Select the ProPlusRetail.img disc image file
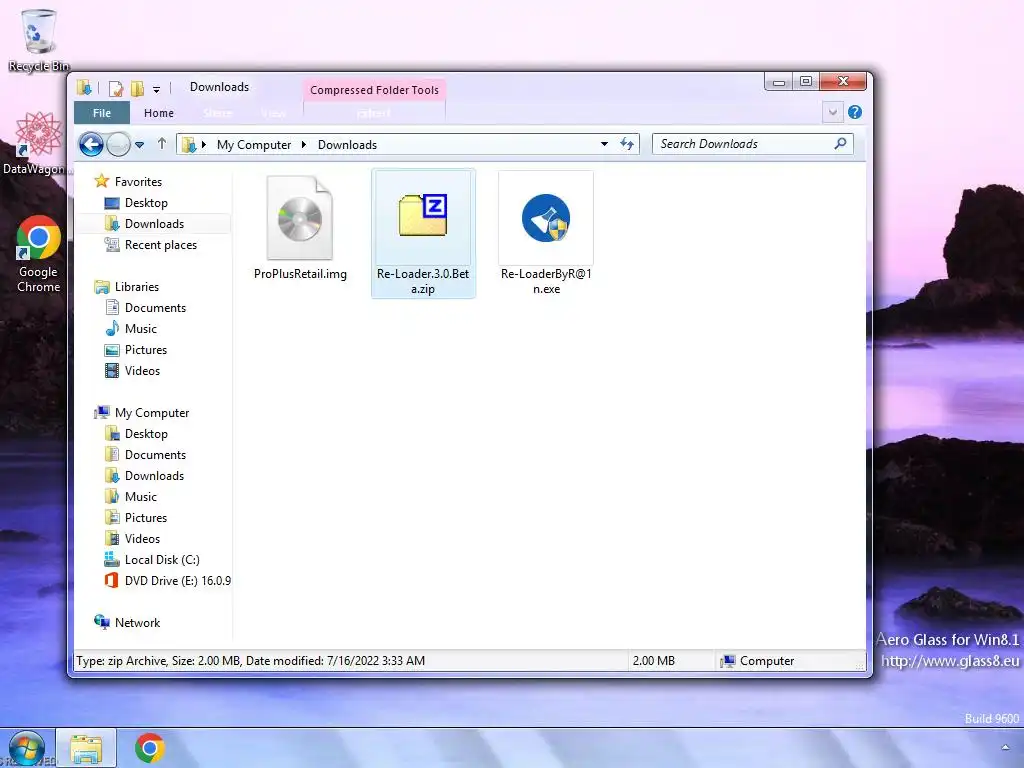Screen dimensions: 1024x768 click(x=300, y=229)
